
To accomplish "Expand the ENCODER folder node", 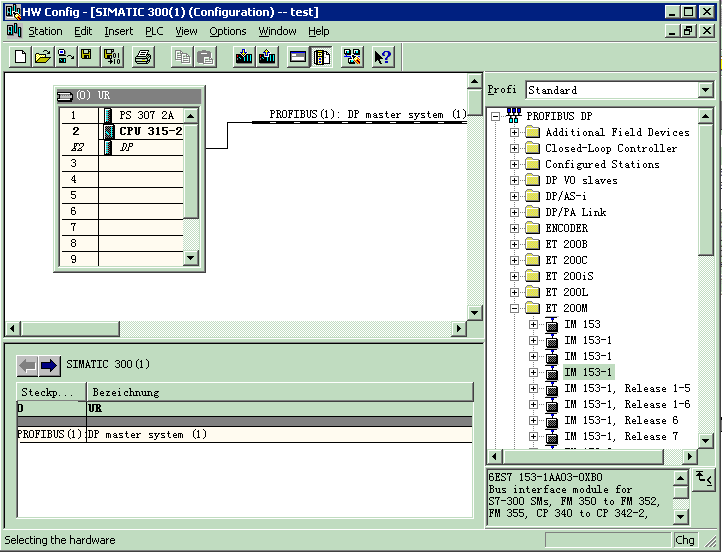I will coord(515,228).
